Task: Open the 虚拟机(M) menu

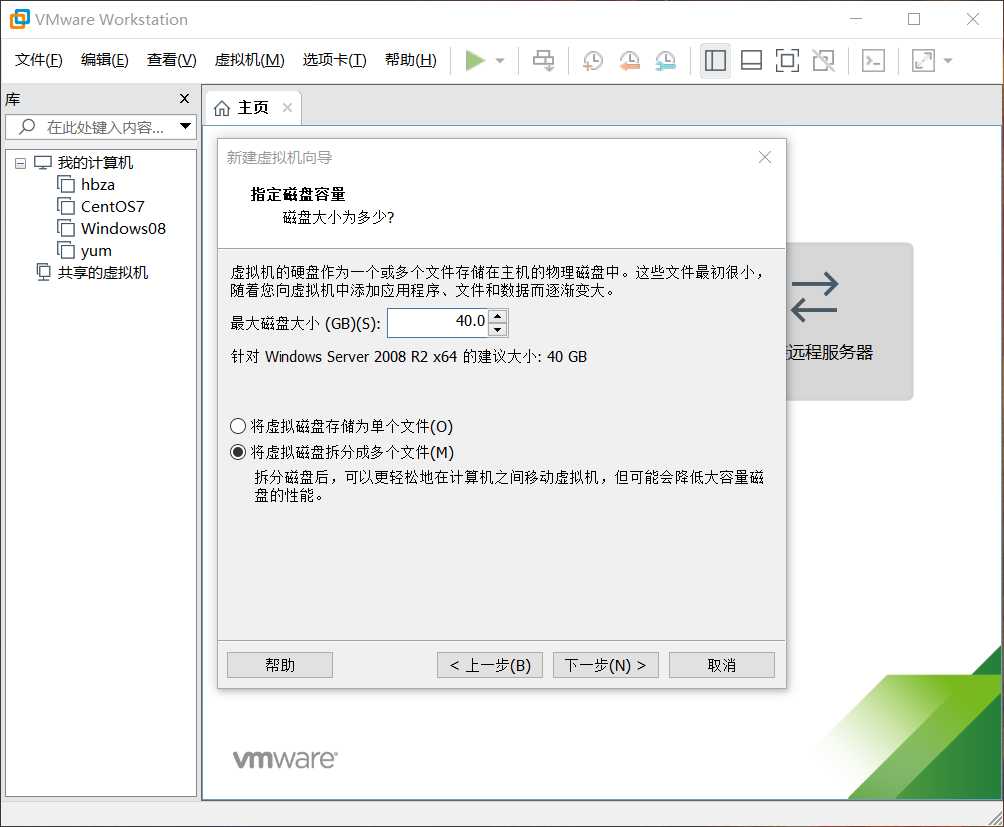Action: (250, 60)
